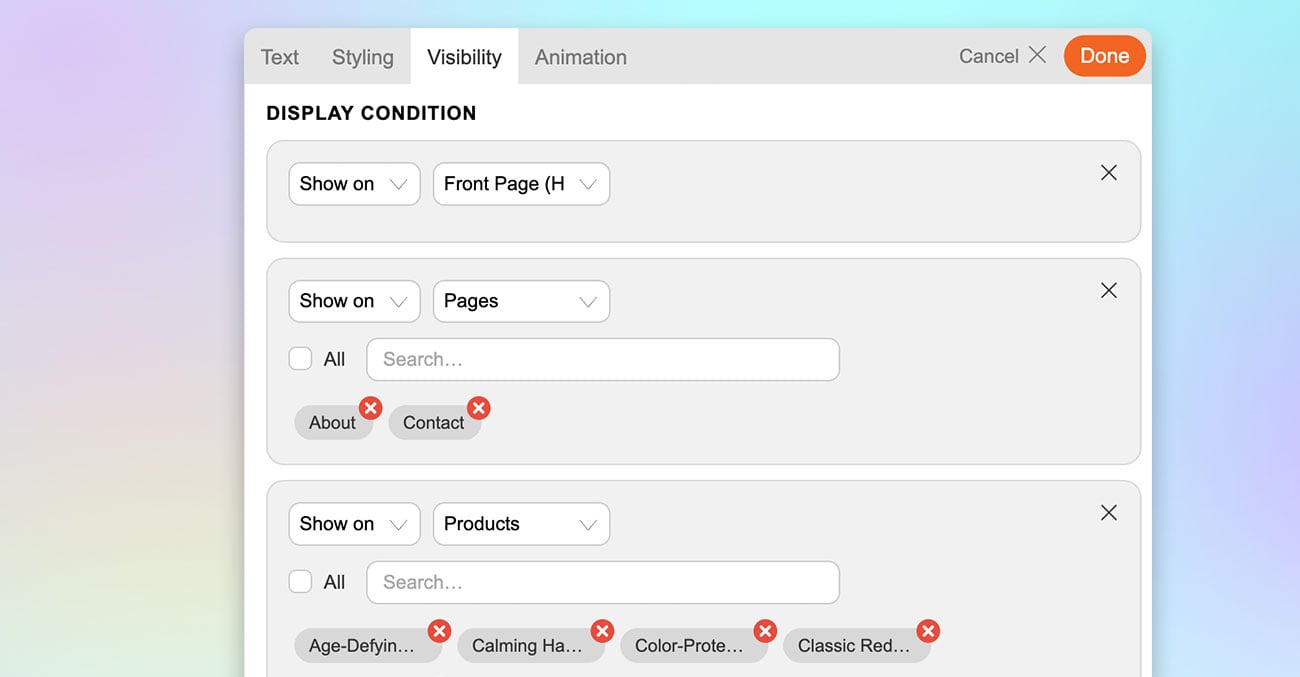Cancel the visibility settings
Screen dimensions: 1300x677
(x=989, y=56)
